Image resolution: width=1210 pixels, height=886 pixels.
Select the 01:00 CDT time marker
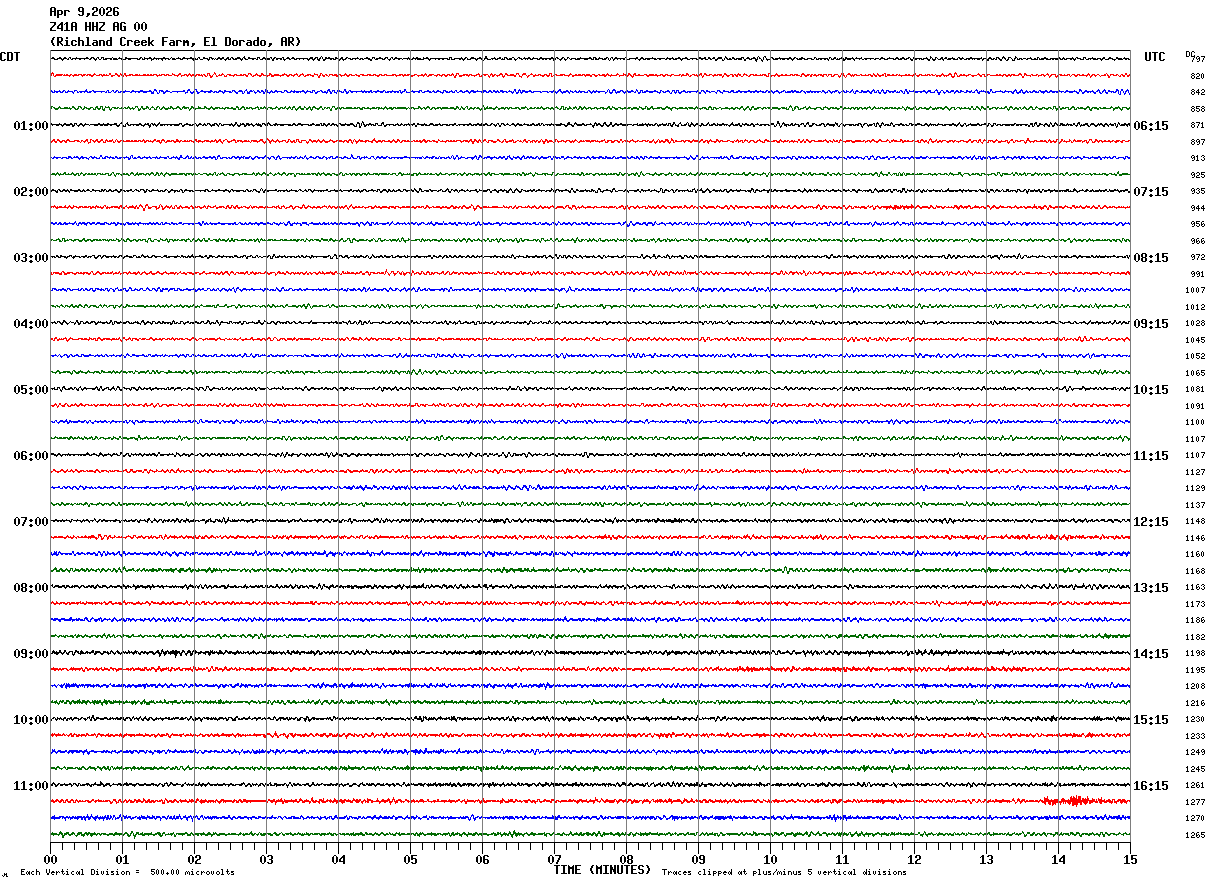(x=30, y=126)
